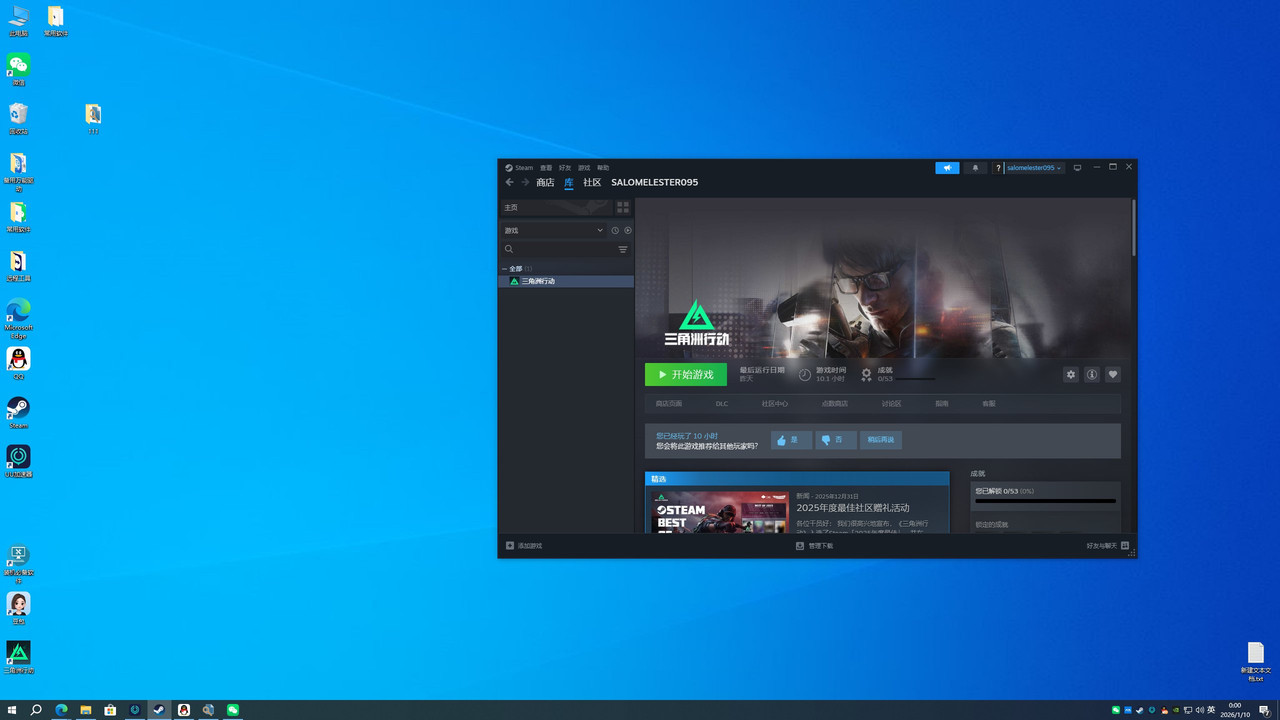1280x720 pixels.
Task: Open the 商店页面 link
Action: point(669,404)
